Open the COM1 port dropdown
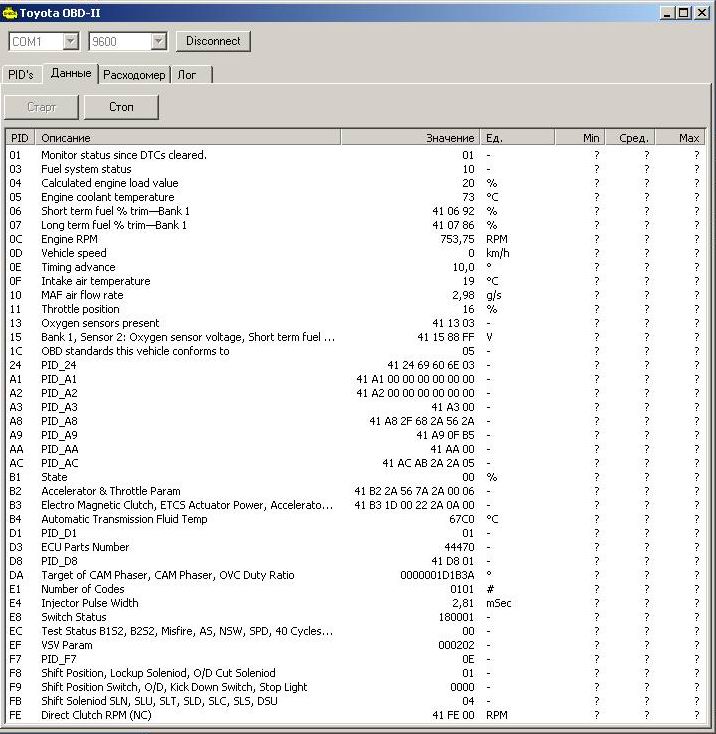Image resolution: width=716 pixels, height=734 pixels. click(70, 41)
